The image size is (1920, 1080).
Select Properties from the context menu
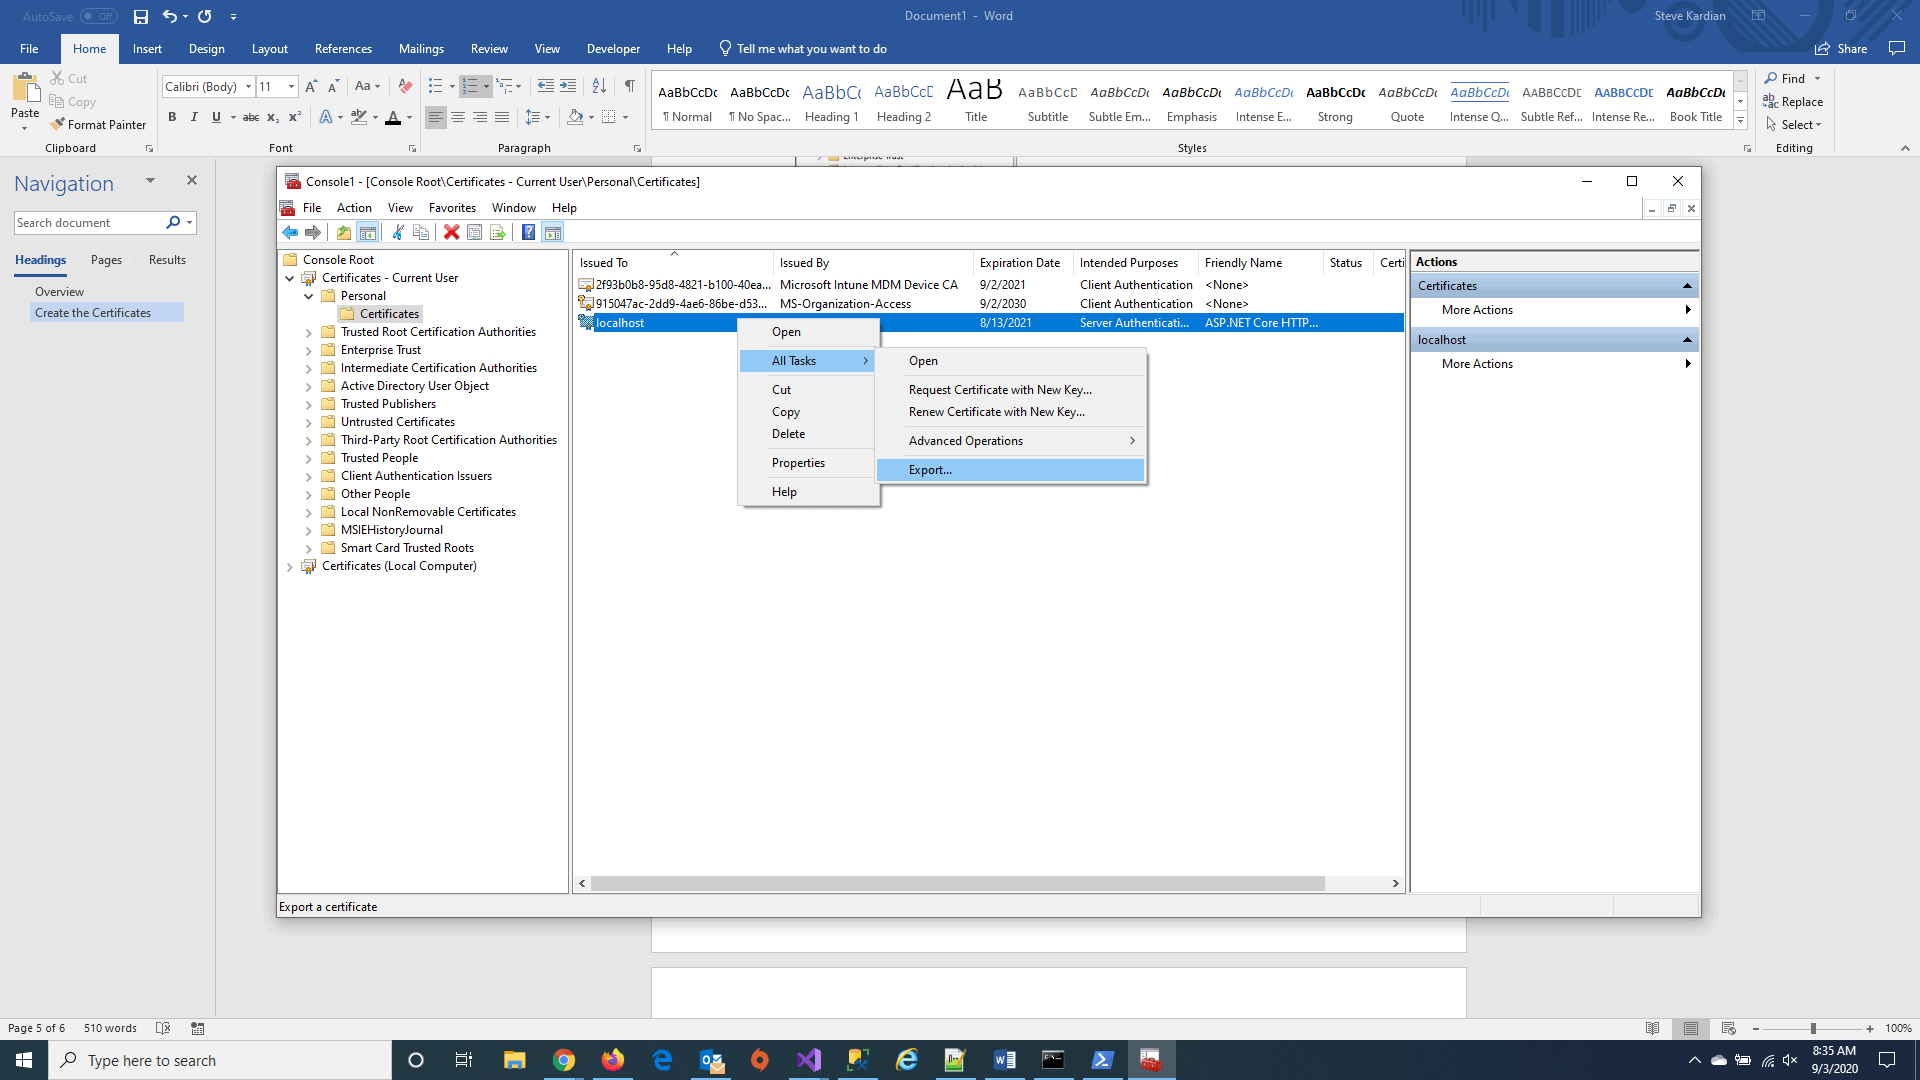click(x=808, y=463)
